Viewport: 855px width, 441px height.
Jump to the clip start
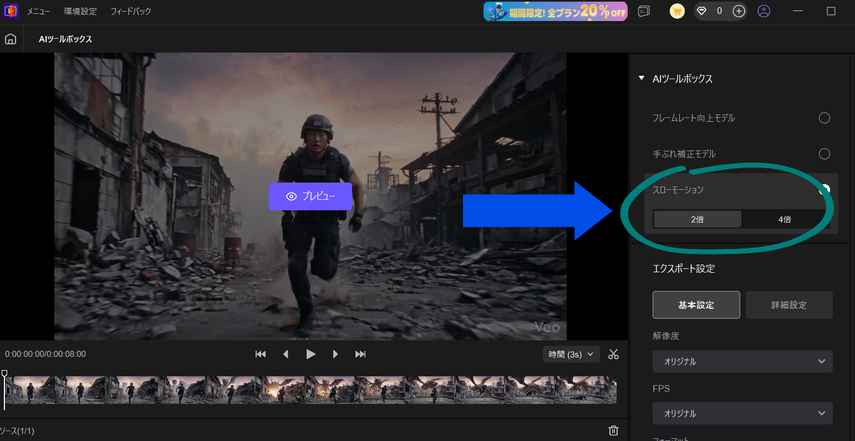[x=261, y=354]
